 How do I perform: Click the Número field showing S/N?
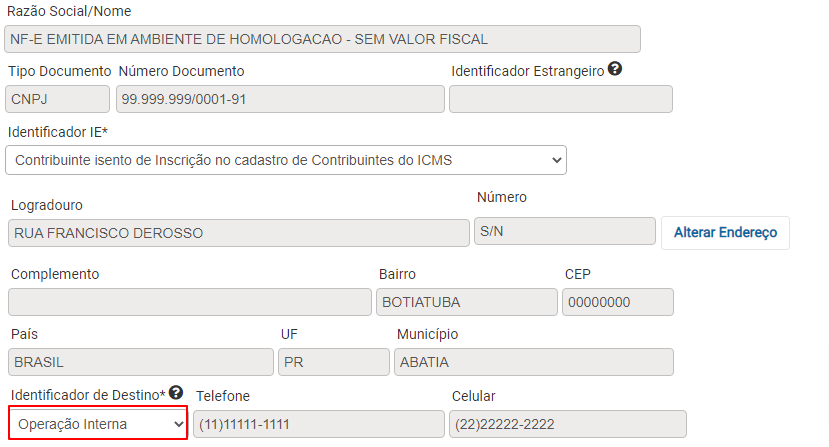coord(565,231)
